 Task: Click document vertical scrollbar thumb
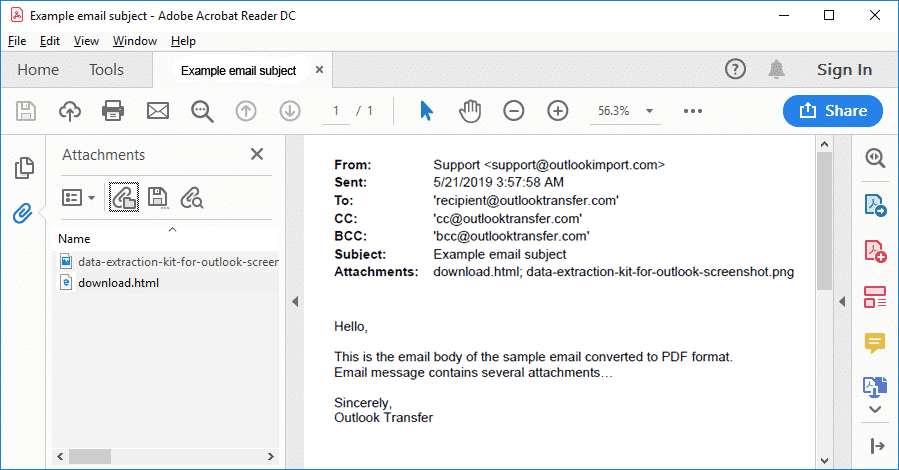click(x=824, y=221)
